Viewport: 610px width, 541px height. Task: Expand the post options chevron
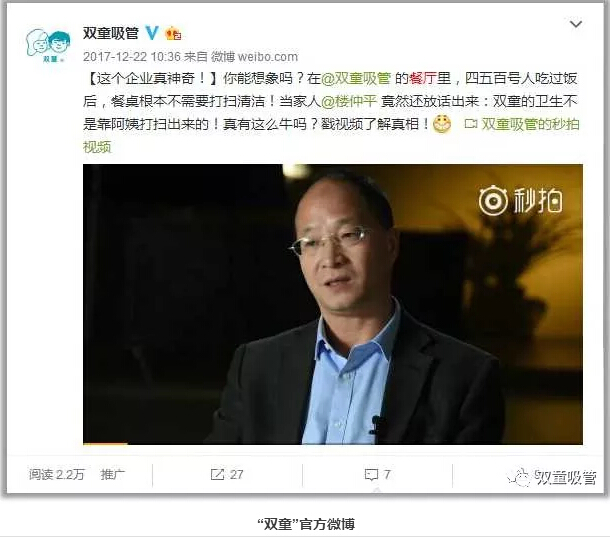click(x=576, y=24)
